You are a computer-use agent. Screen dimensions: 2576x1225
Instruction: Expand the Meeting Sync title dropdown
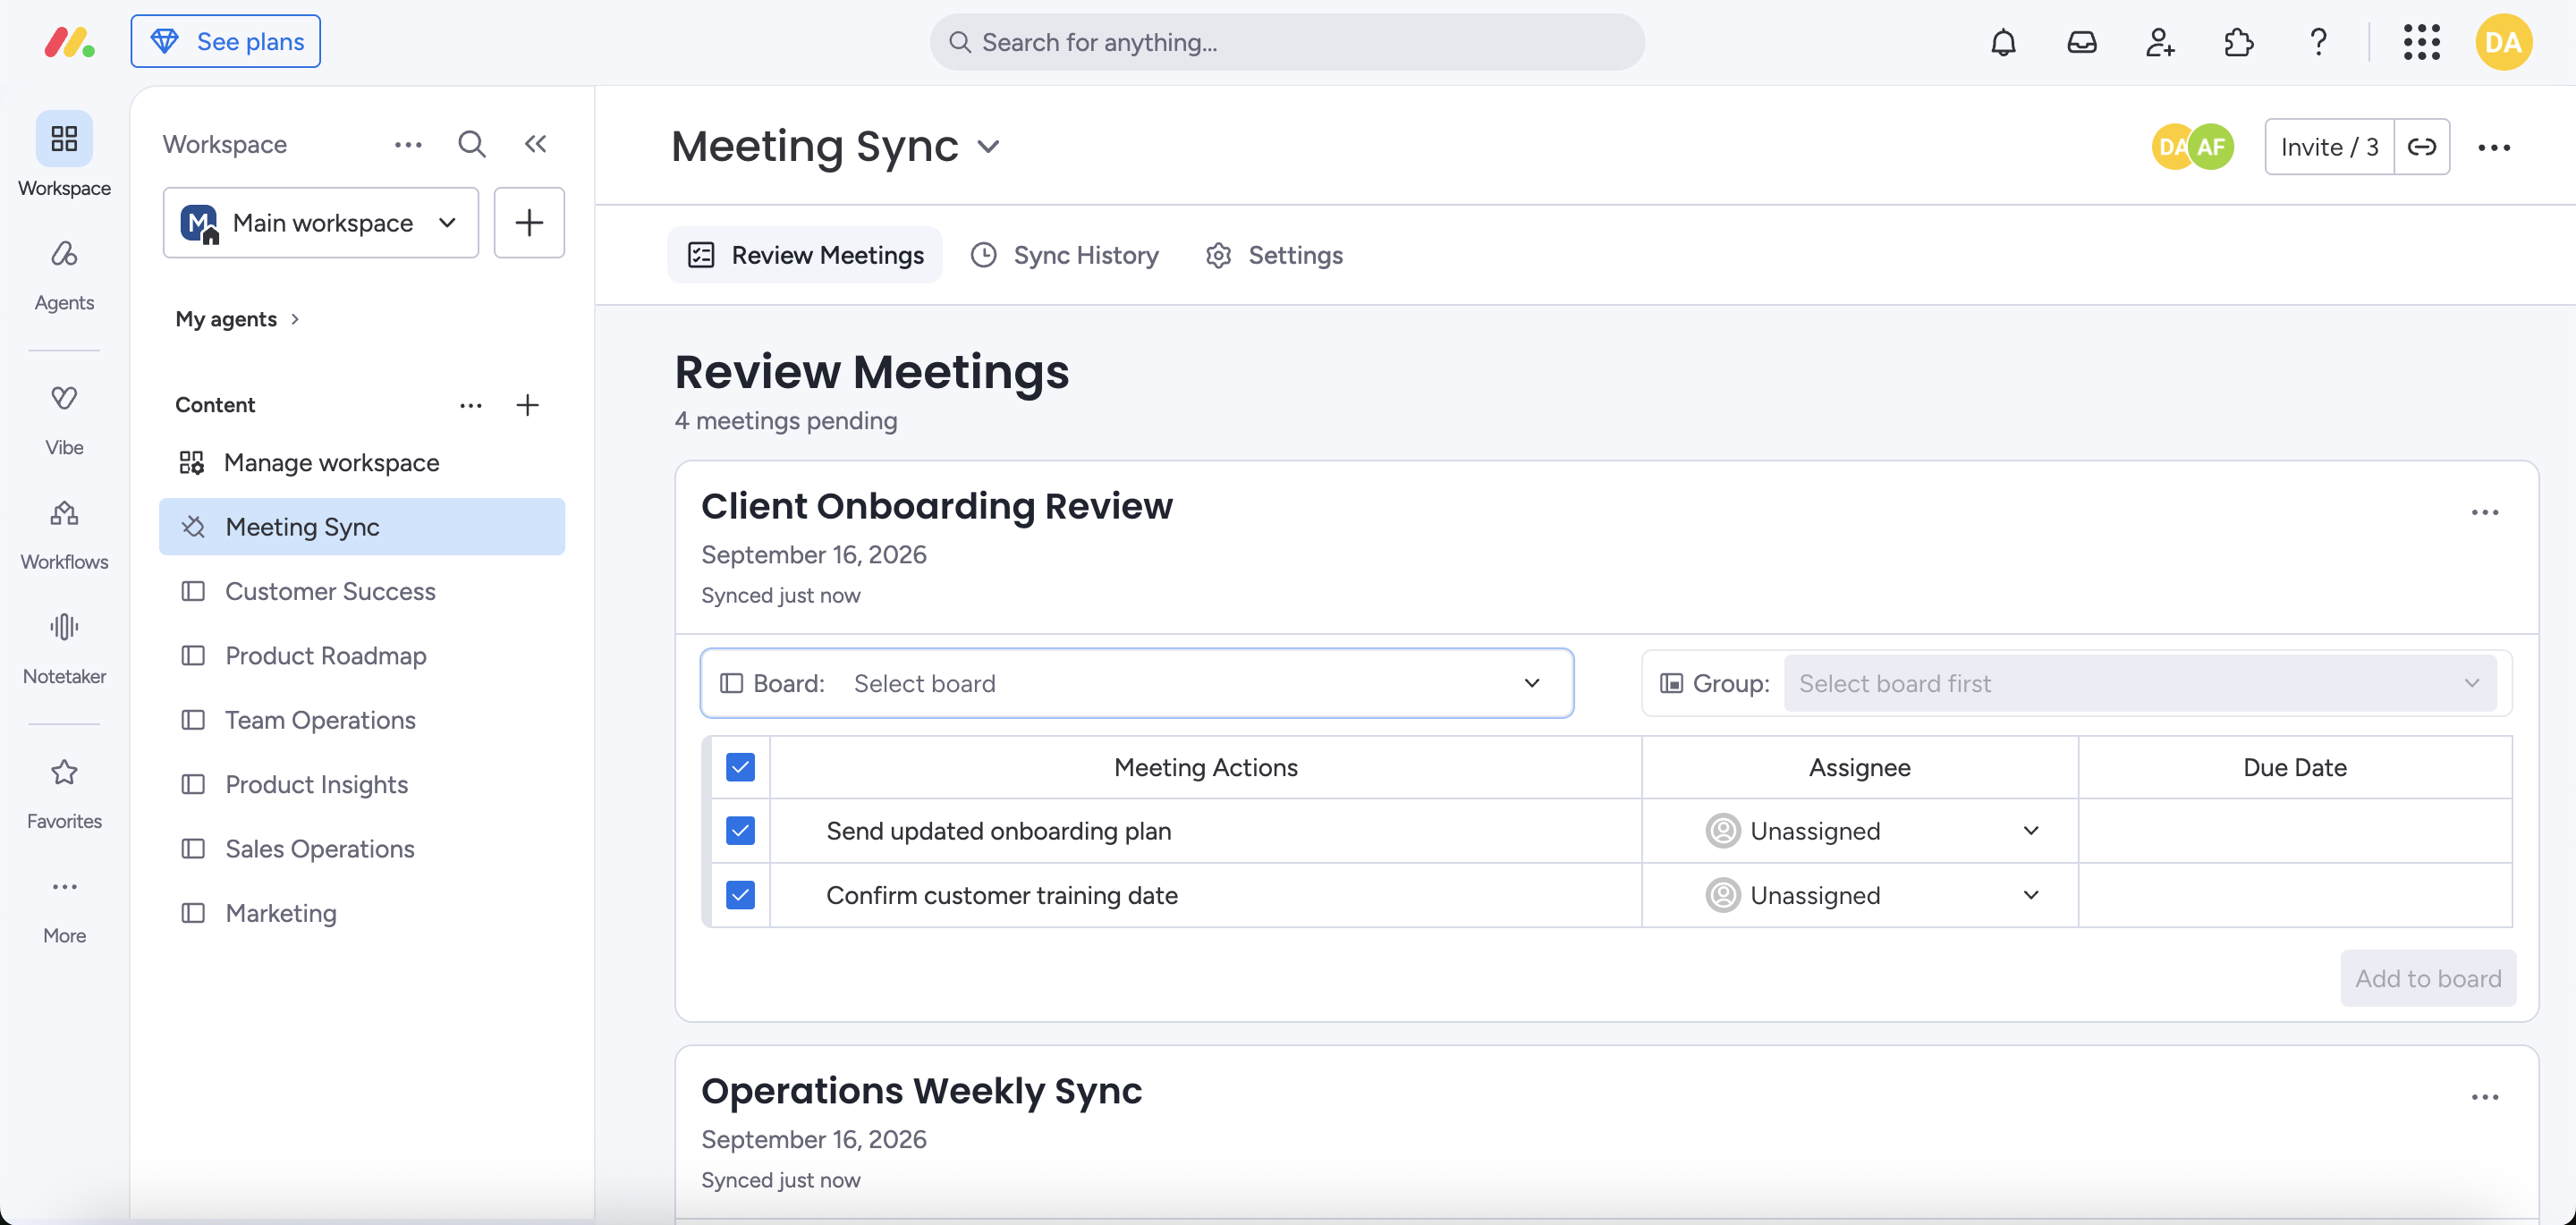point(988,146)
